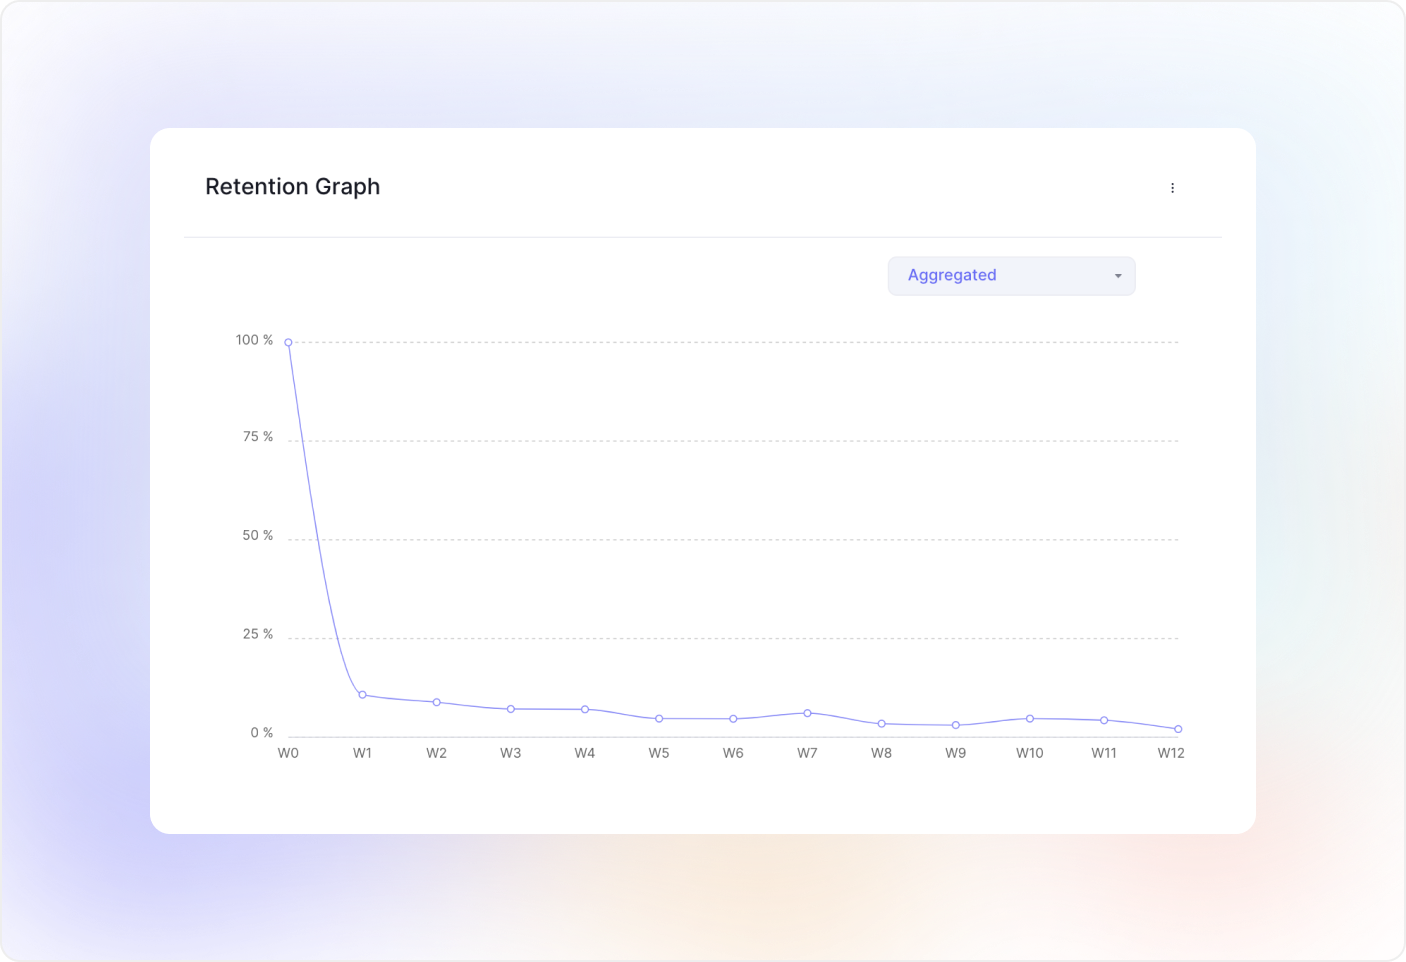Click the W3 point on the line
1406x962 pixels.
coord(511,709)
